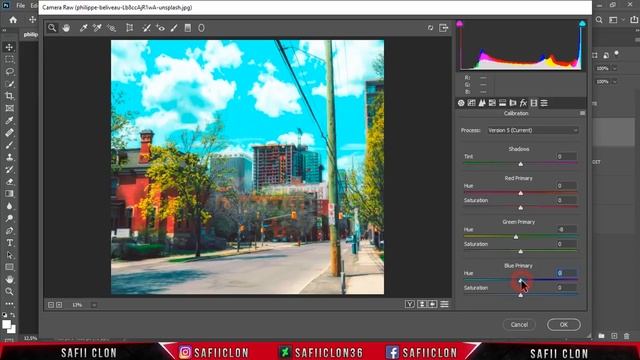The height and width of the screenshot is (360, 640).
Task: Click the Red Primary Saturation slider handle
Action: 520,208
